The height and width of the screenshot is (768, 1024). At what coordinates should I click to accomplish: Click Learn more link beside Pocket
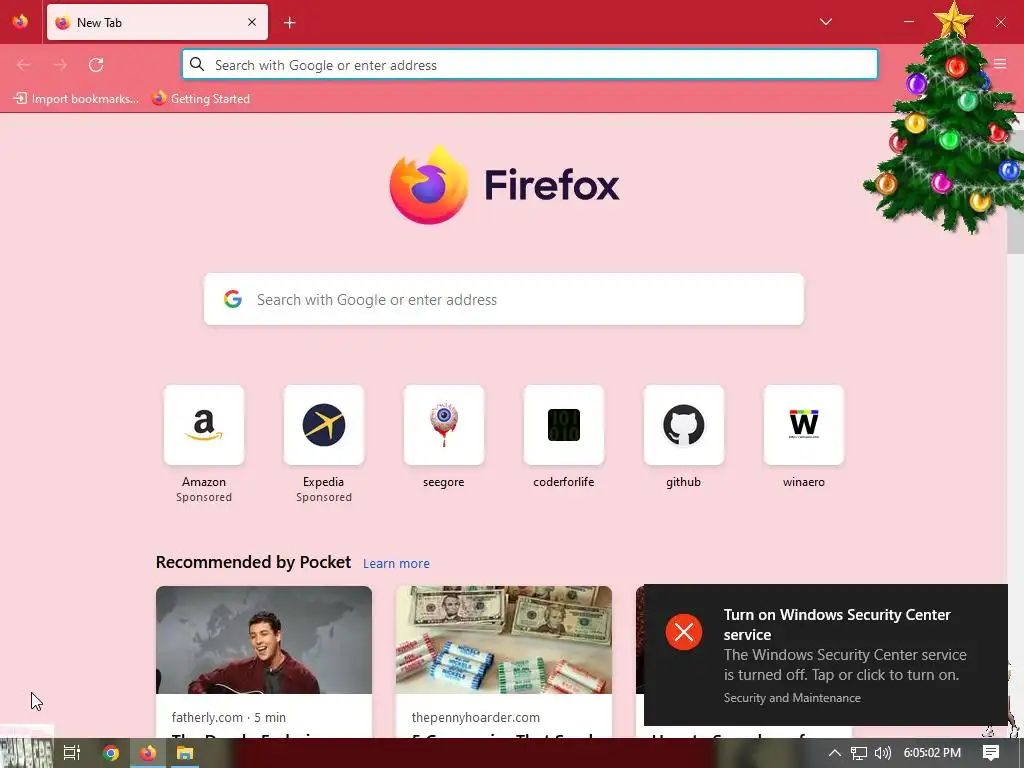396,564
